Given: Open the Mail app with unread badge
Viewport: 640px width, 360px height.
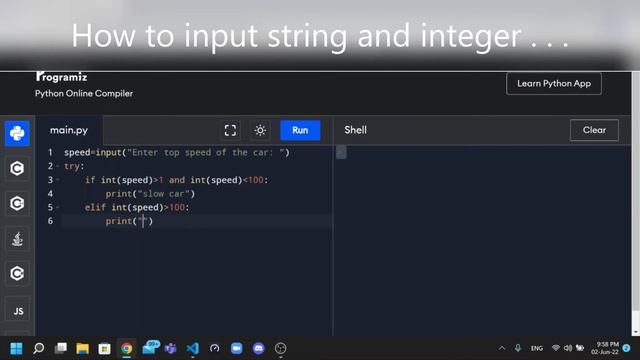Looking at the screenshot, I should [150, 348].
